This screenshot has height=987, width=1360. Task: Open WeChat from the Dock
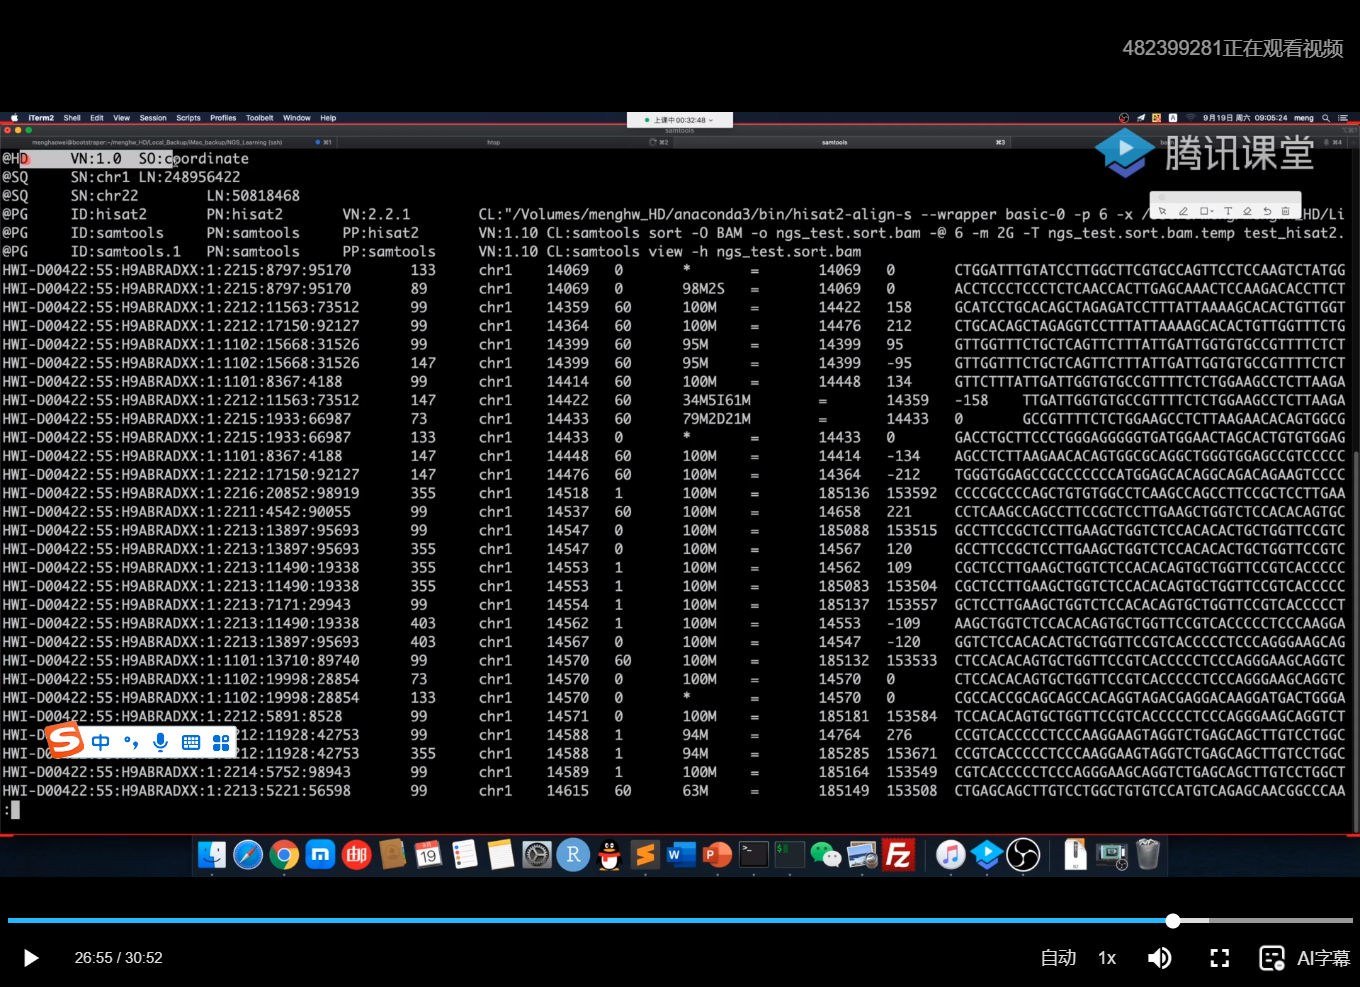point(825,855)
